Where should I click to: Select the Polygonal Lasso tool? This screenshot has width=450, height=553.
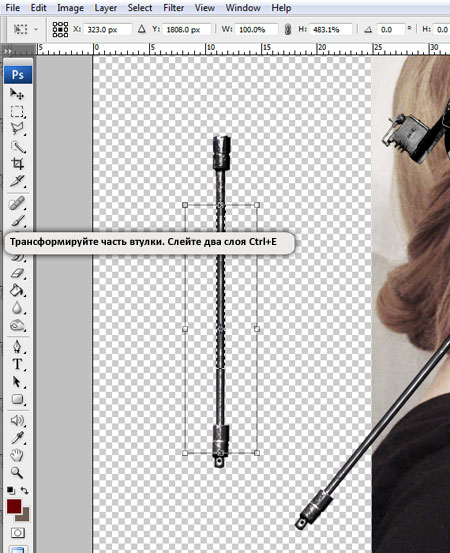click(x=17, y=129)
